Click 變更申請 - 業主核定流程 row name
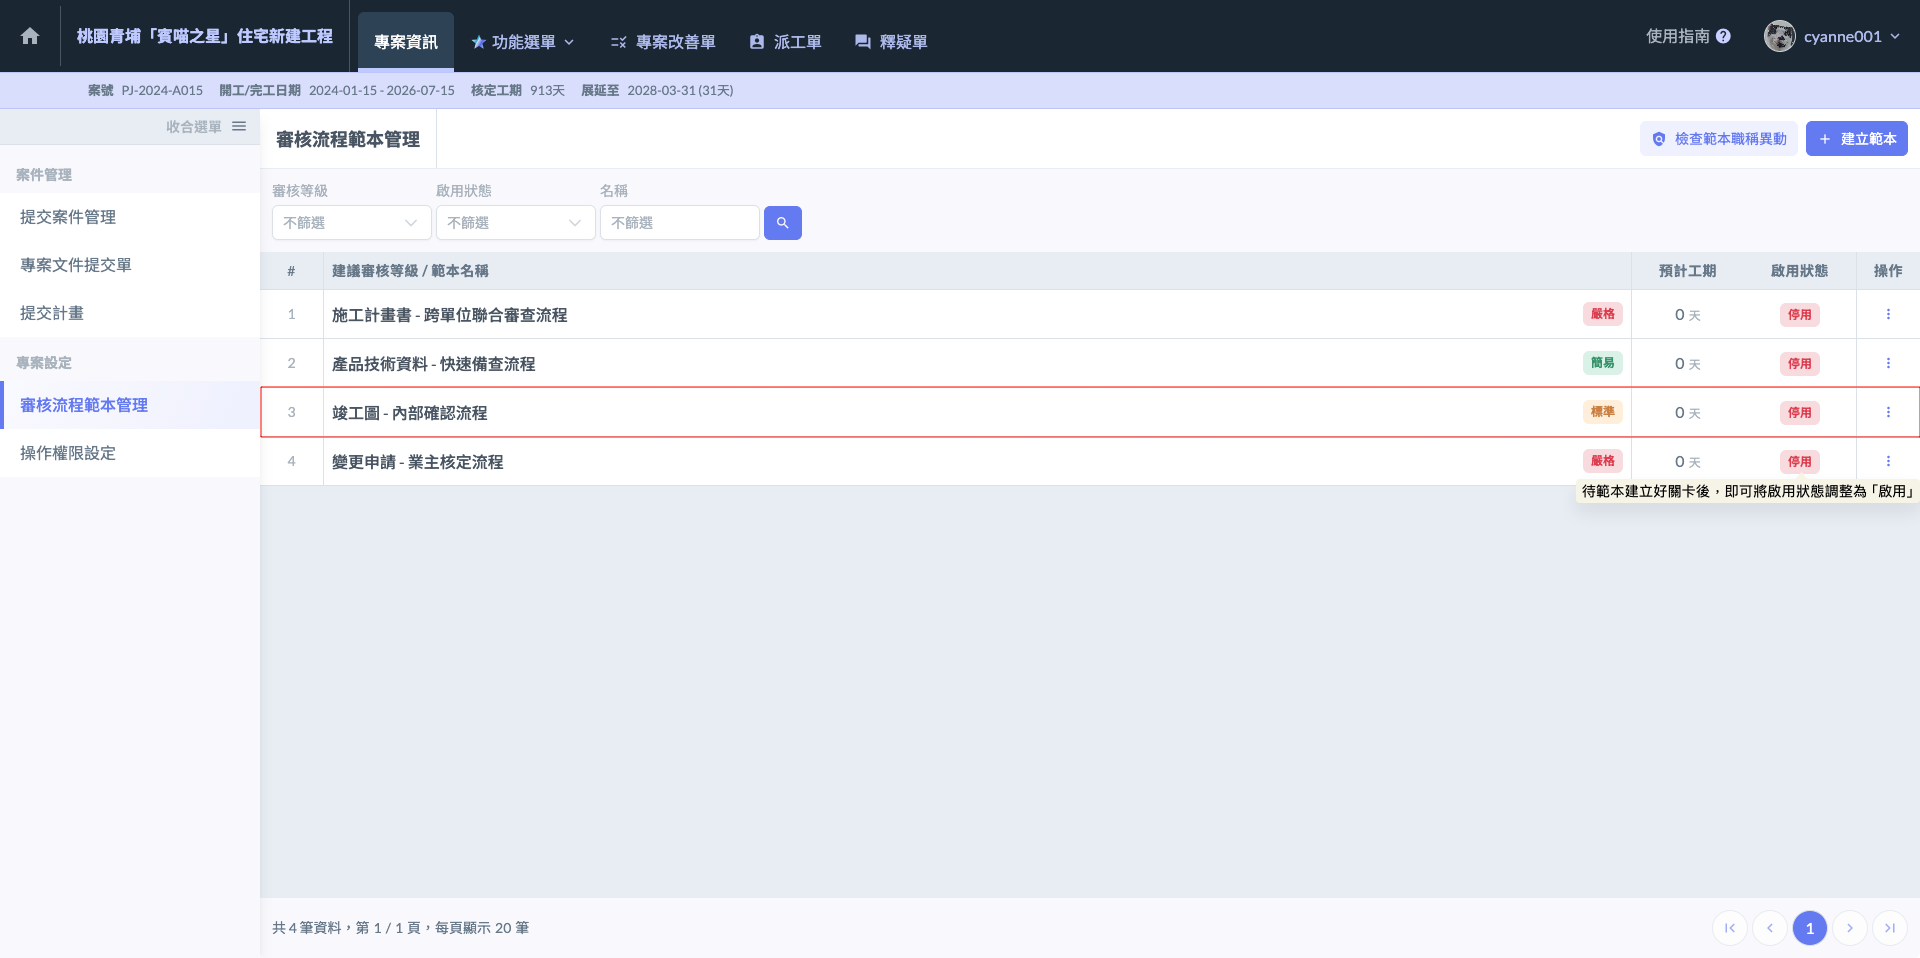The width and height of the screenshot is (1920, 958). coord(417,462)
